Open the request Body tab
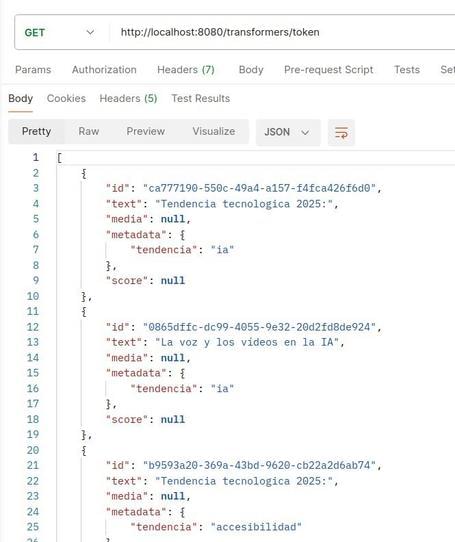The width and height of the screenshot is (455, 542). pyautogui.click(x=251, y=69)
